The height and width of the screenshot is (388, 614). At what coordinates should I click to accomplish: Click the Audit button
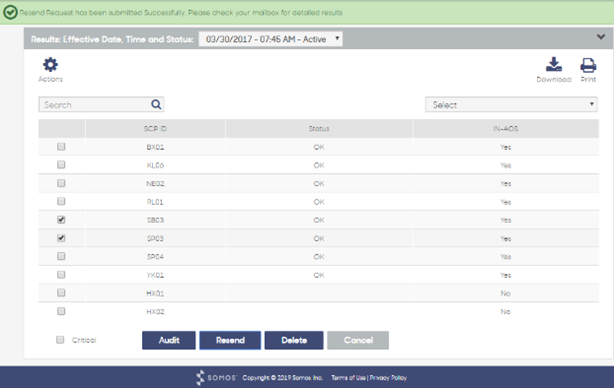(169, 340)
